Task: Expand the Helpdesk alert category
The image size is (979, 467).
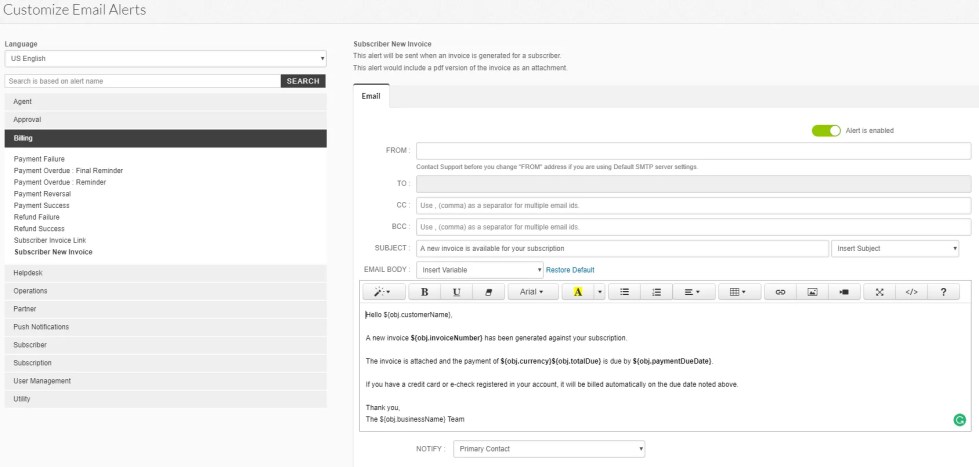Action: pyautogui.click(x=165, y=273)
